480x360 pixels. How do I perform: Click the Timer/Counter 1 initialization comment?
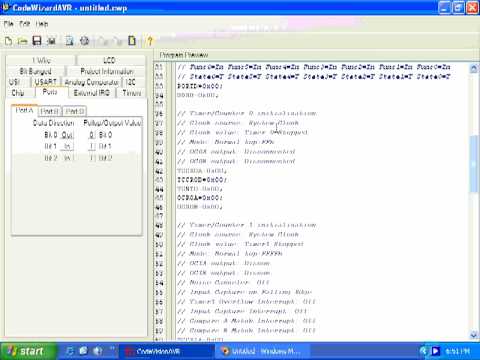247,225
